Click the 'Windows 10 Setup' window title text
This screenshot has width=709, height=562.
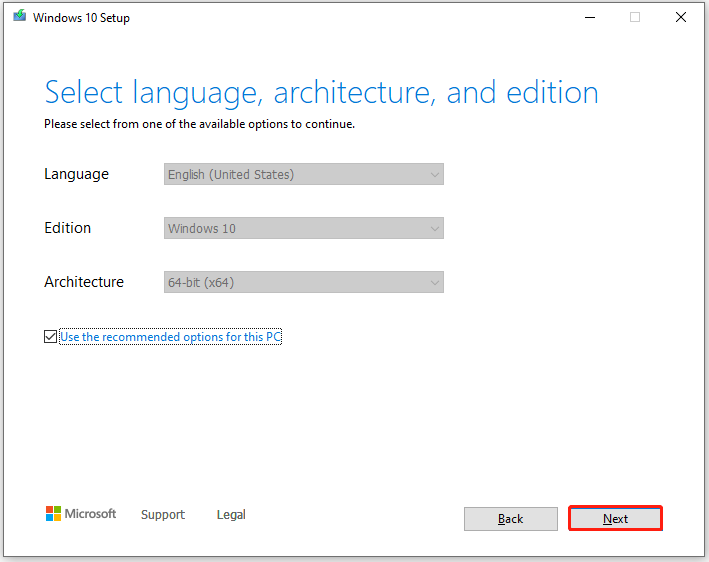[x=81, y=18]
